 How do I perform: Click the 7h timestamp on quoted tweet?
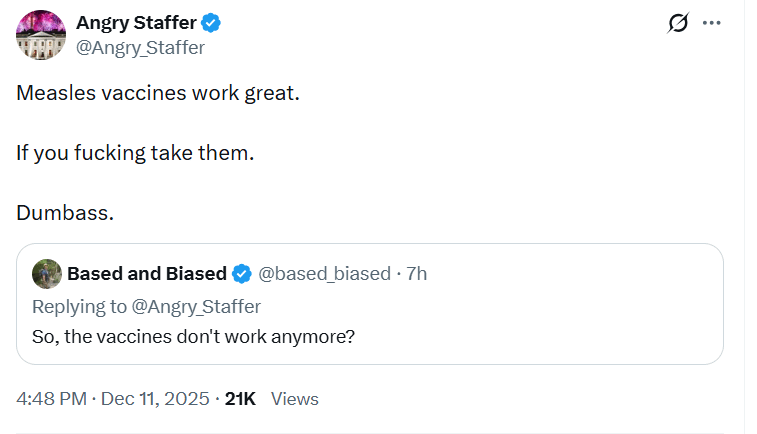[x=416, y=273]
